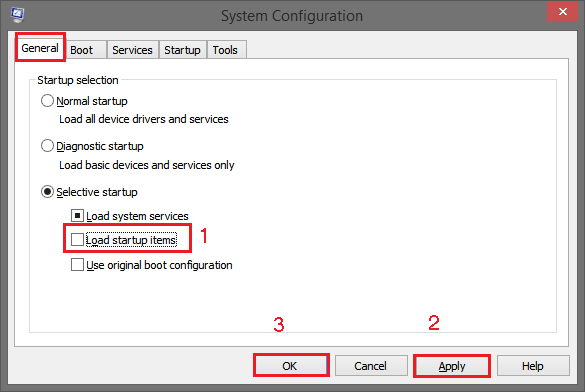585x392 pixels.
Task: Click the System Configuration title text
Action: tap(292, 16)
